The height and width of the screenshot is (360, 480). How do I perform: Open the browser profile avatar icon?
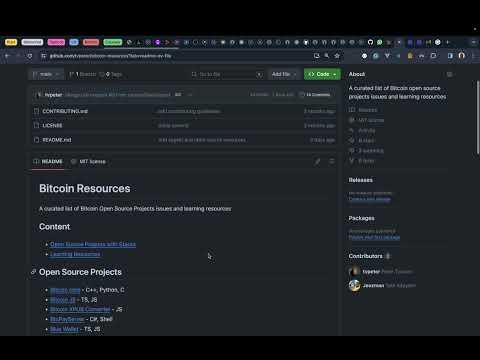(462, 56)
